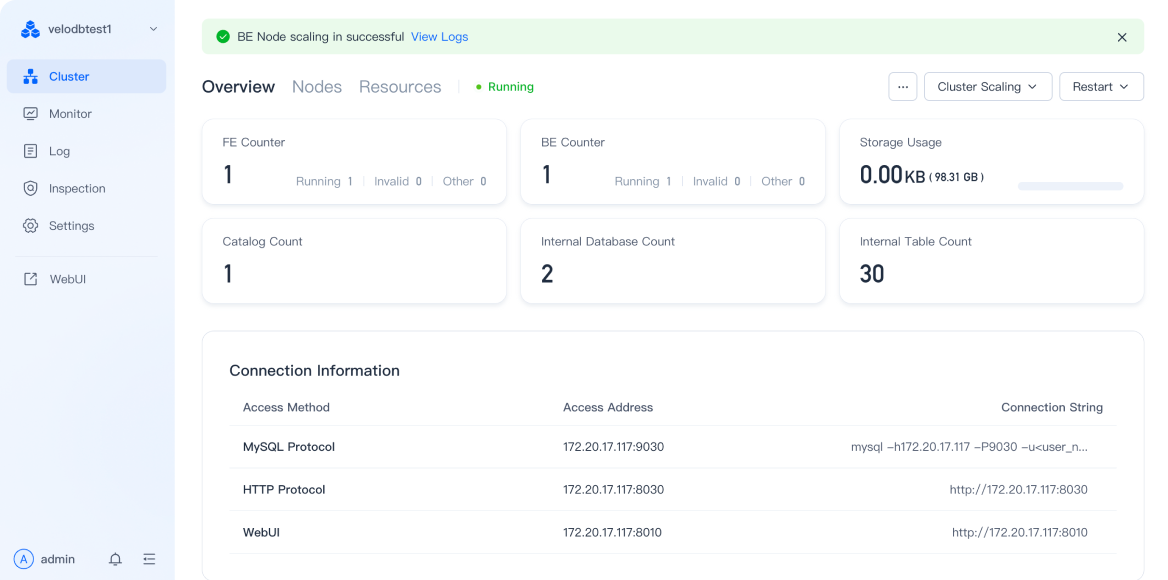Click the Inspection shield icon

(31, 188)
